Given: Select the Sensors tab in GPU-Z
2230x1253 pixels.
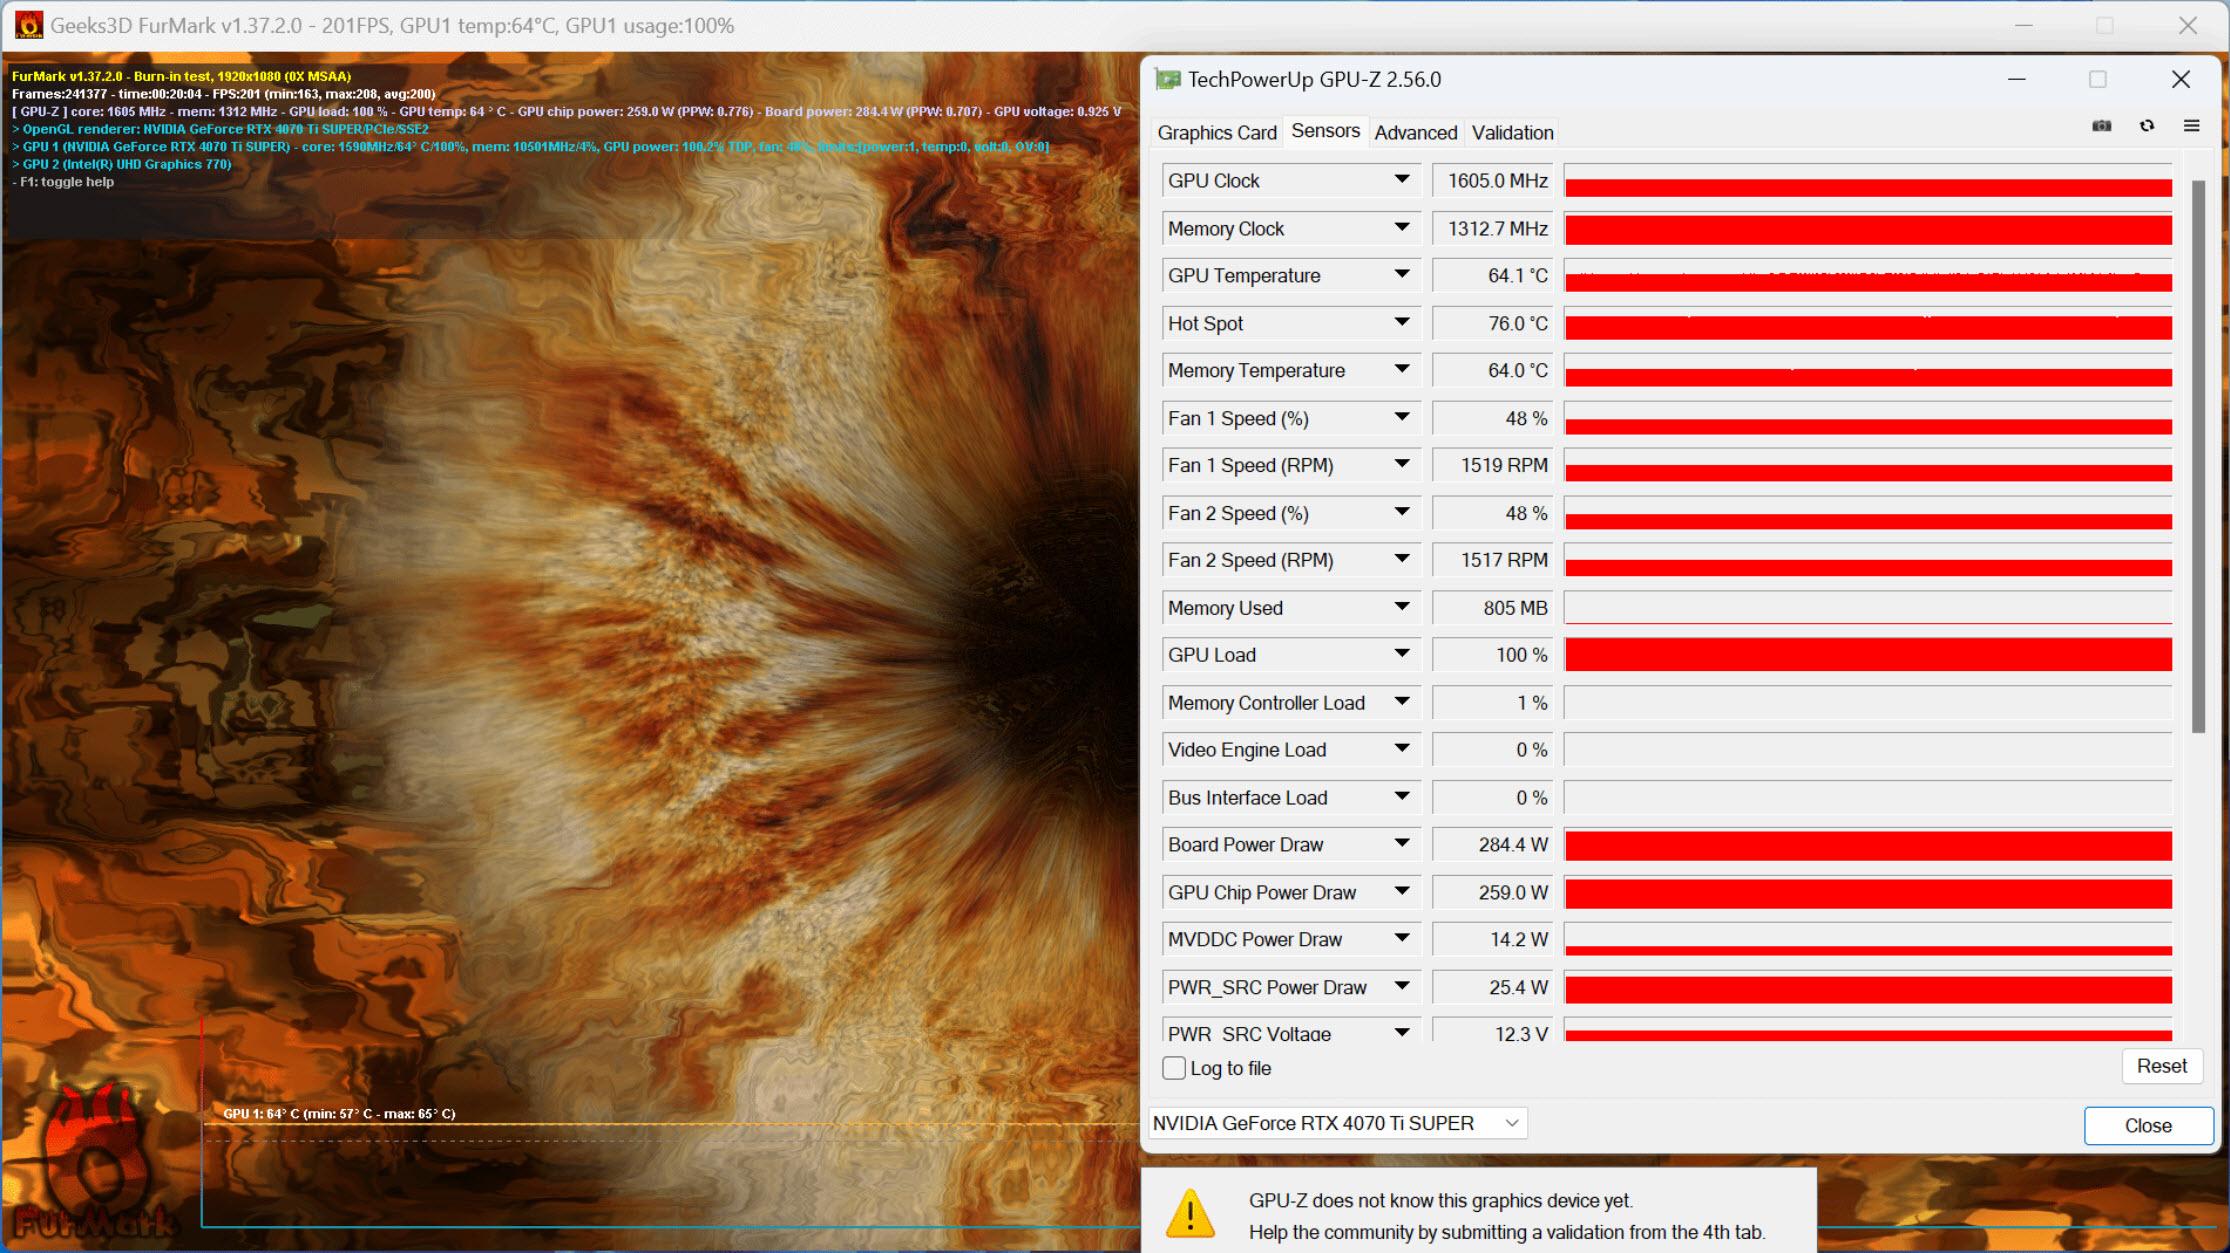Looking at the screenshot, I should [x=1323, y=132].
